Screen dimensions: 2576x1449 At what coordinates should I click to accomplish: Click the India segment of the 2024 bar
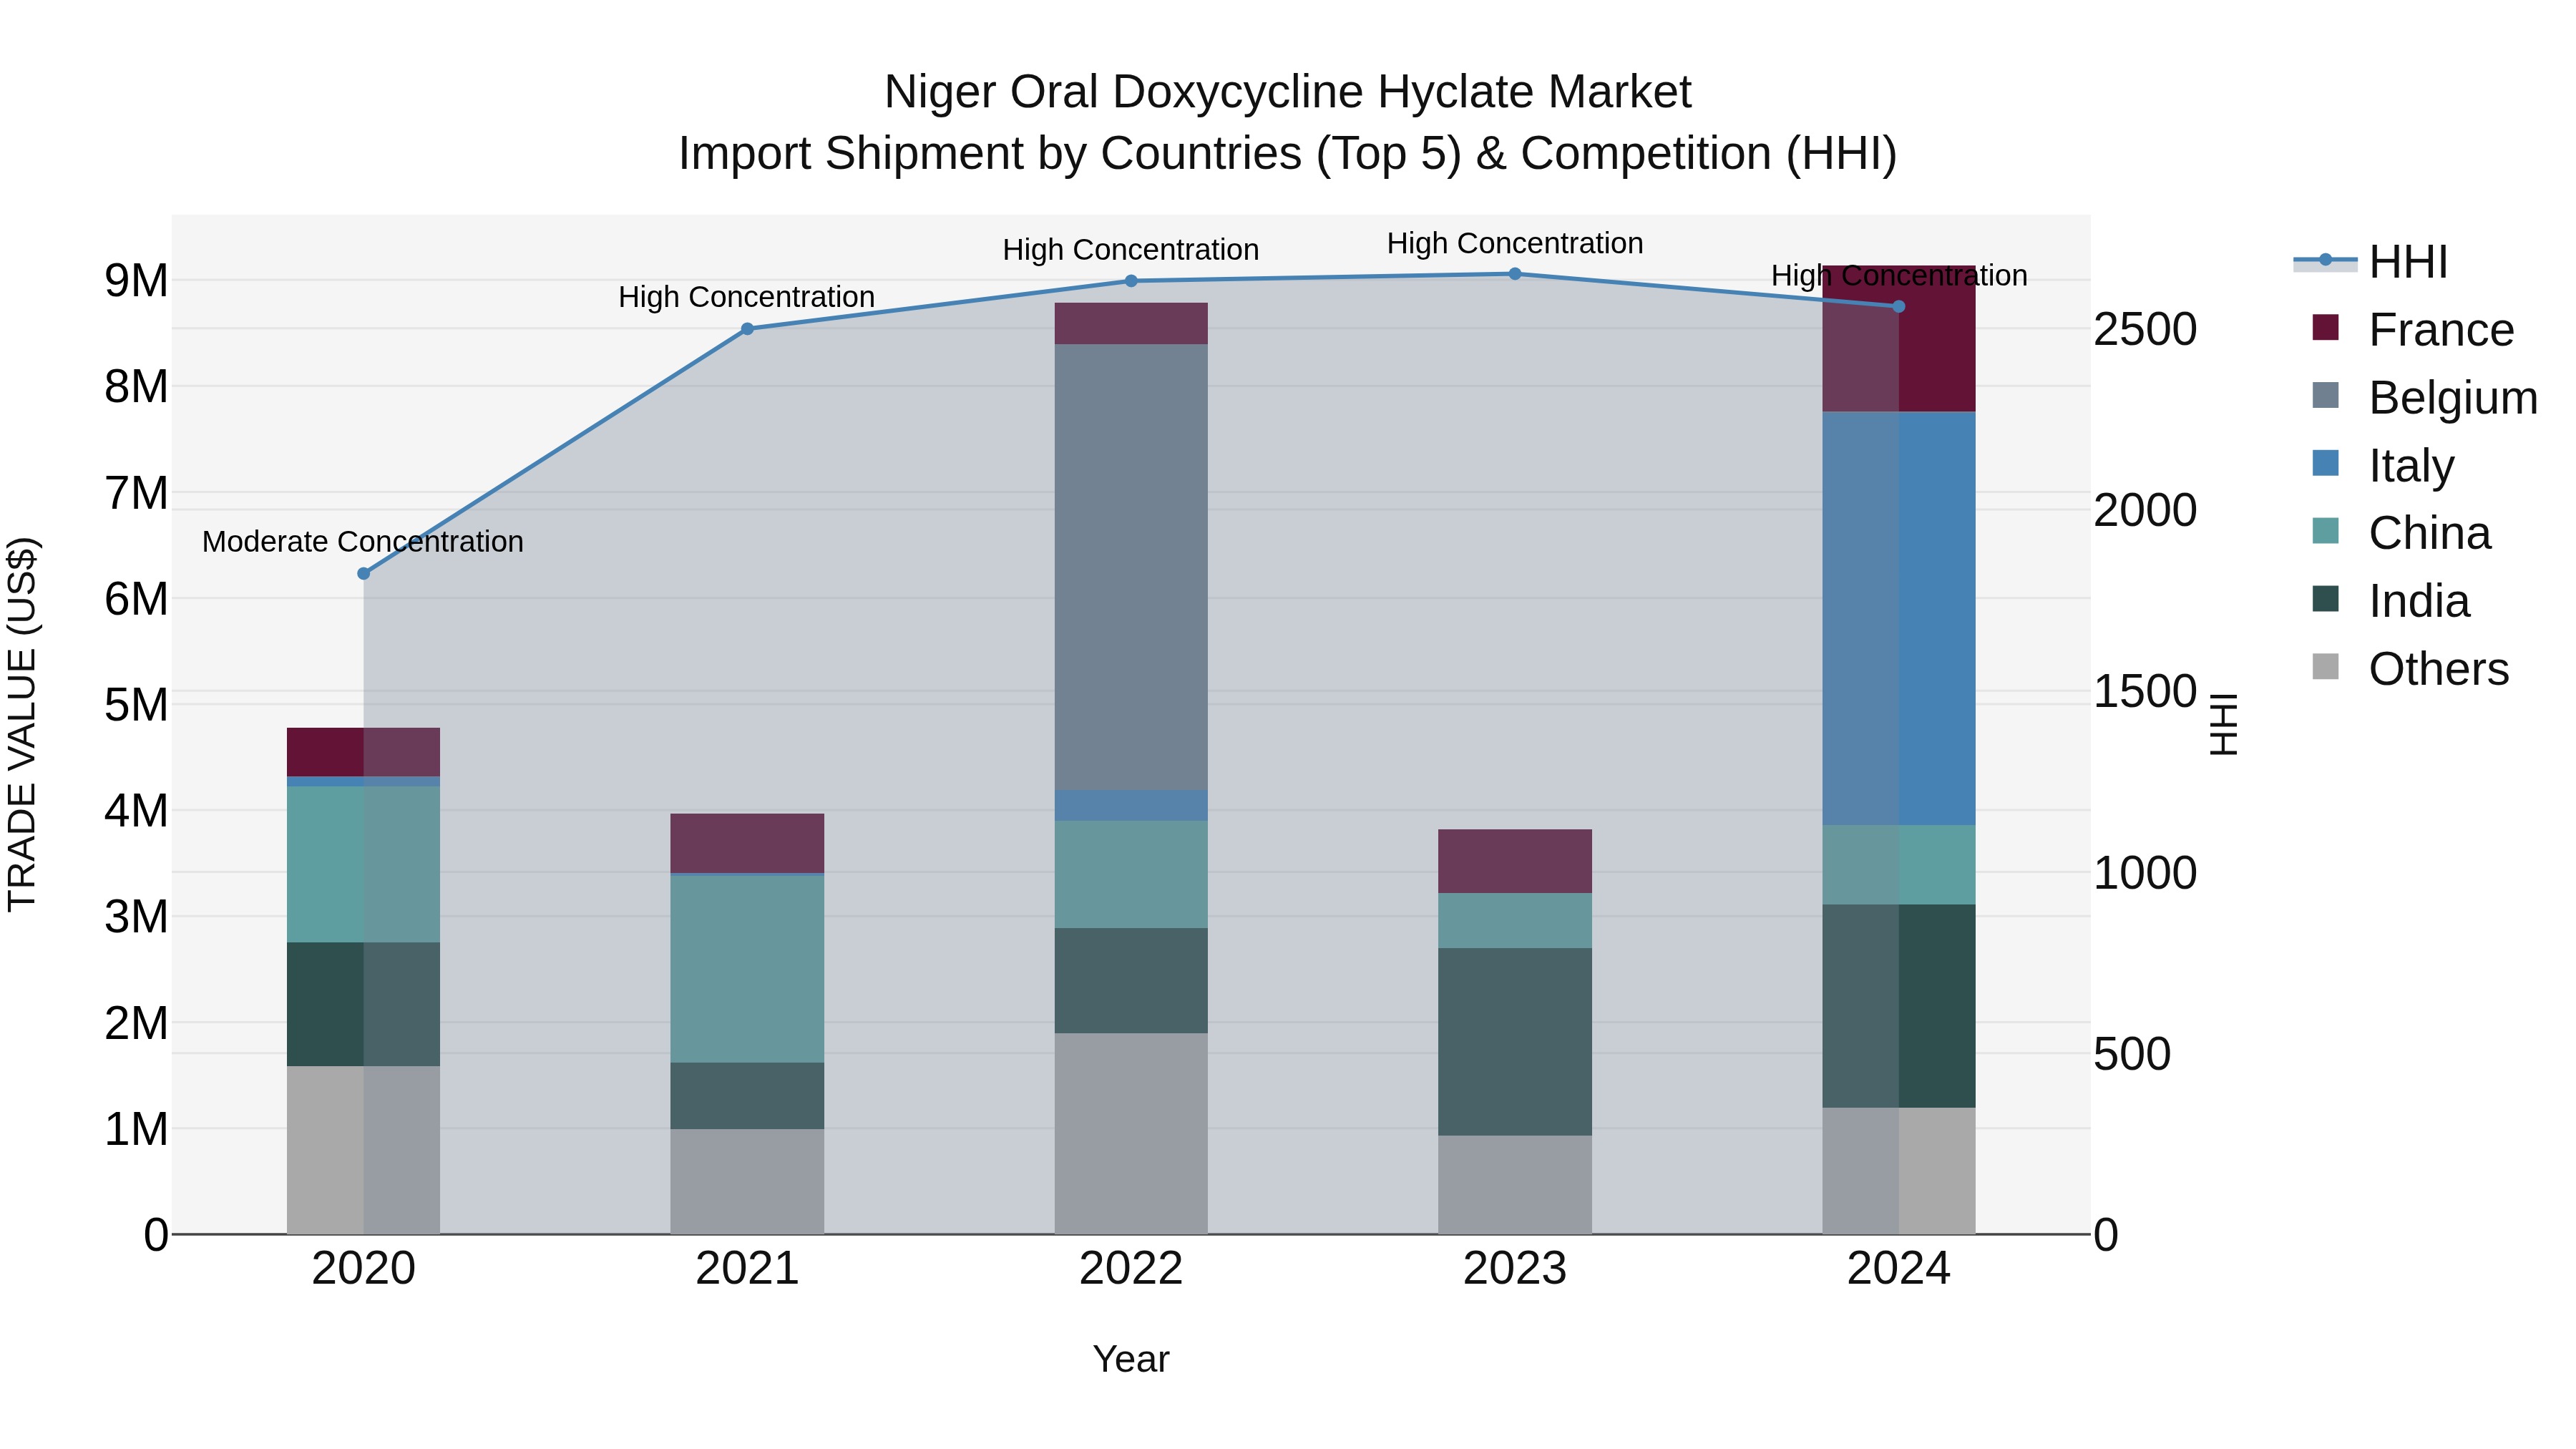tap(1899, 1006)
